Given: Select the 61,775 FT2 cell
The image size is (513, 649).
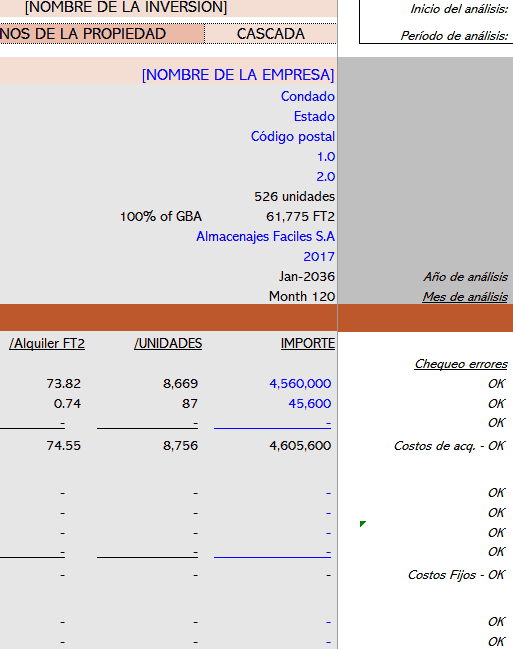Looking at the screenshot, I should pos(300,216).
